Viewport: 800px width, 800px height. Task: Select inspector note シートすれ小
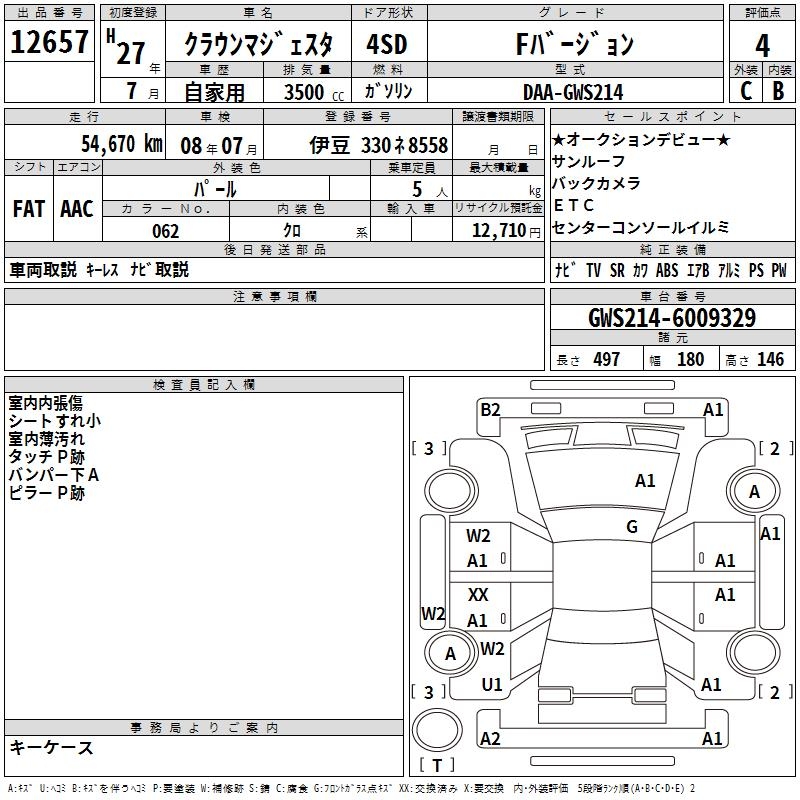(x=55, y=421)
